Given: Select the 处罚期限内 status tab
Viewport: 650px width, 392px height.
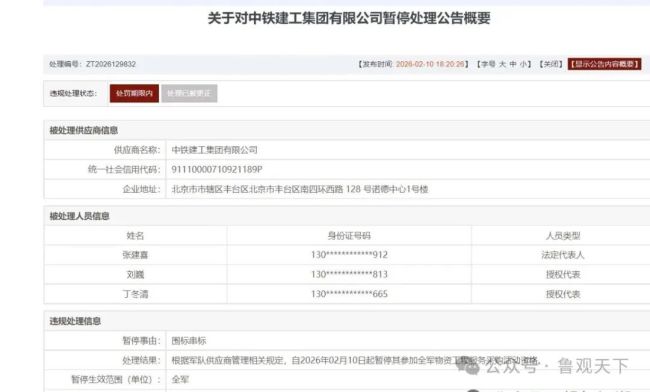Looking at the screenshot, I should (134, 93).
